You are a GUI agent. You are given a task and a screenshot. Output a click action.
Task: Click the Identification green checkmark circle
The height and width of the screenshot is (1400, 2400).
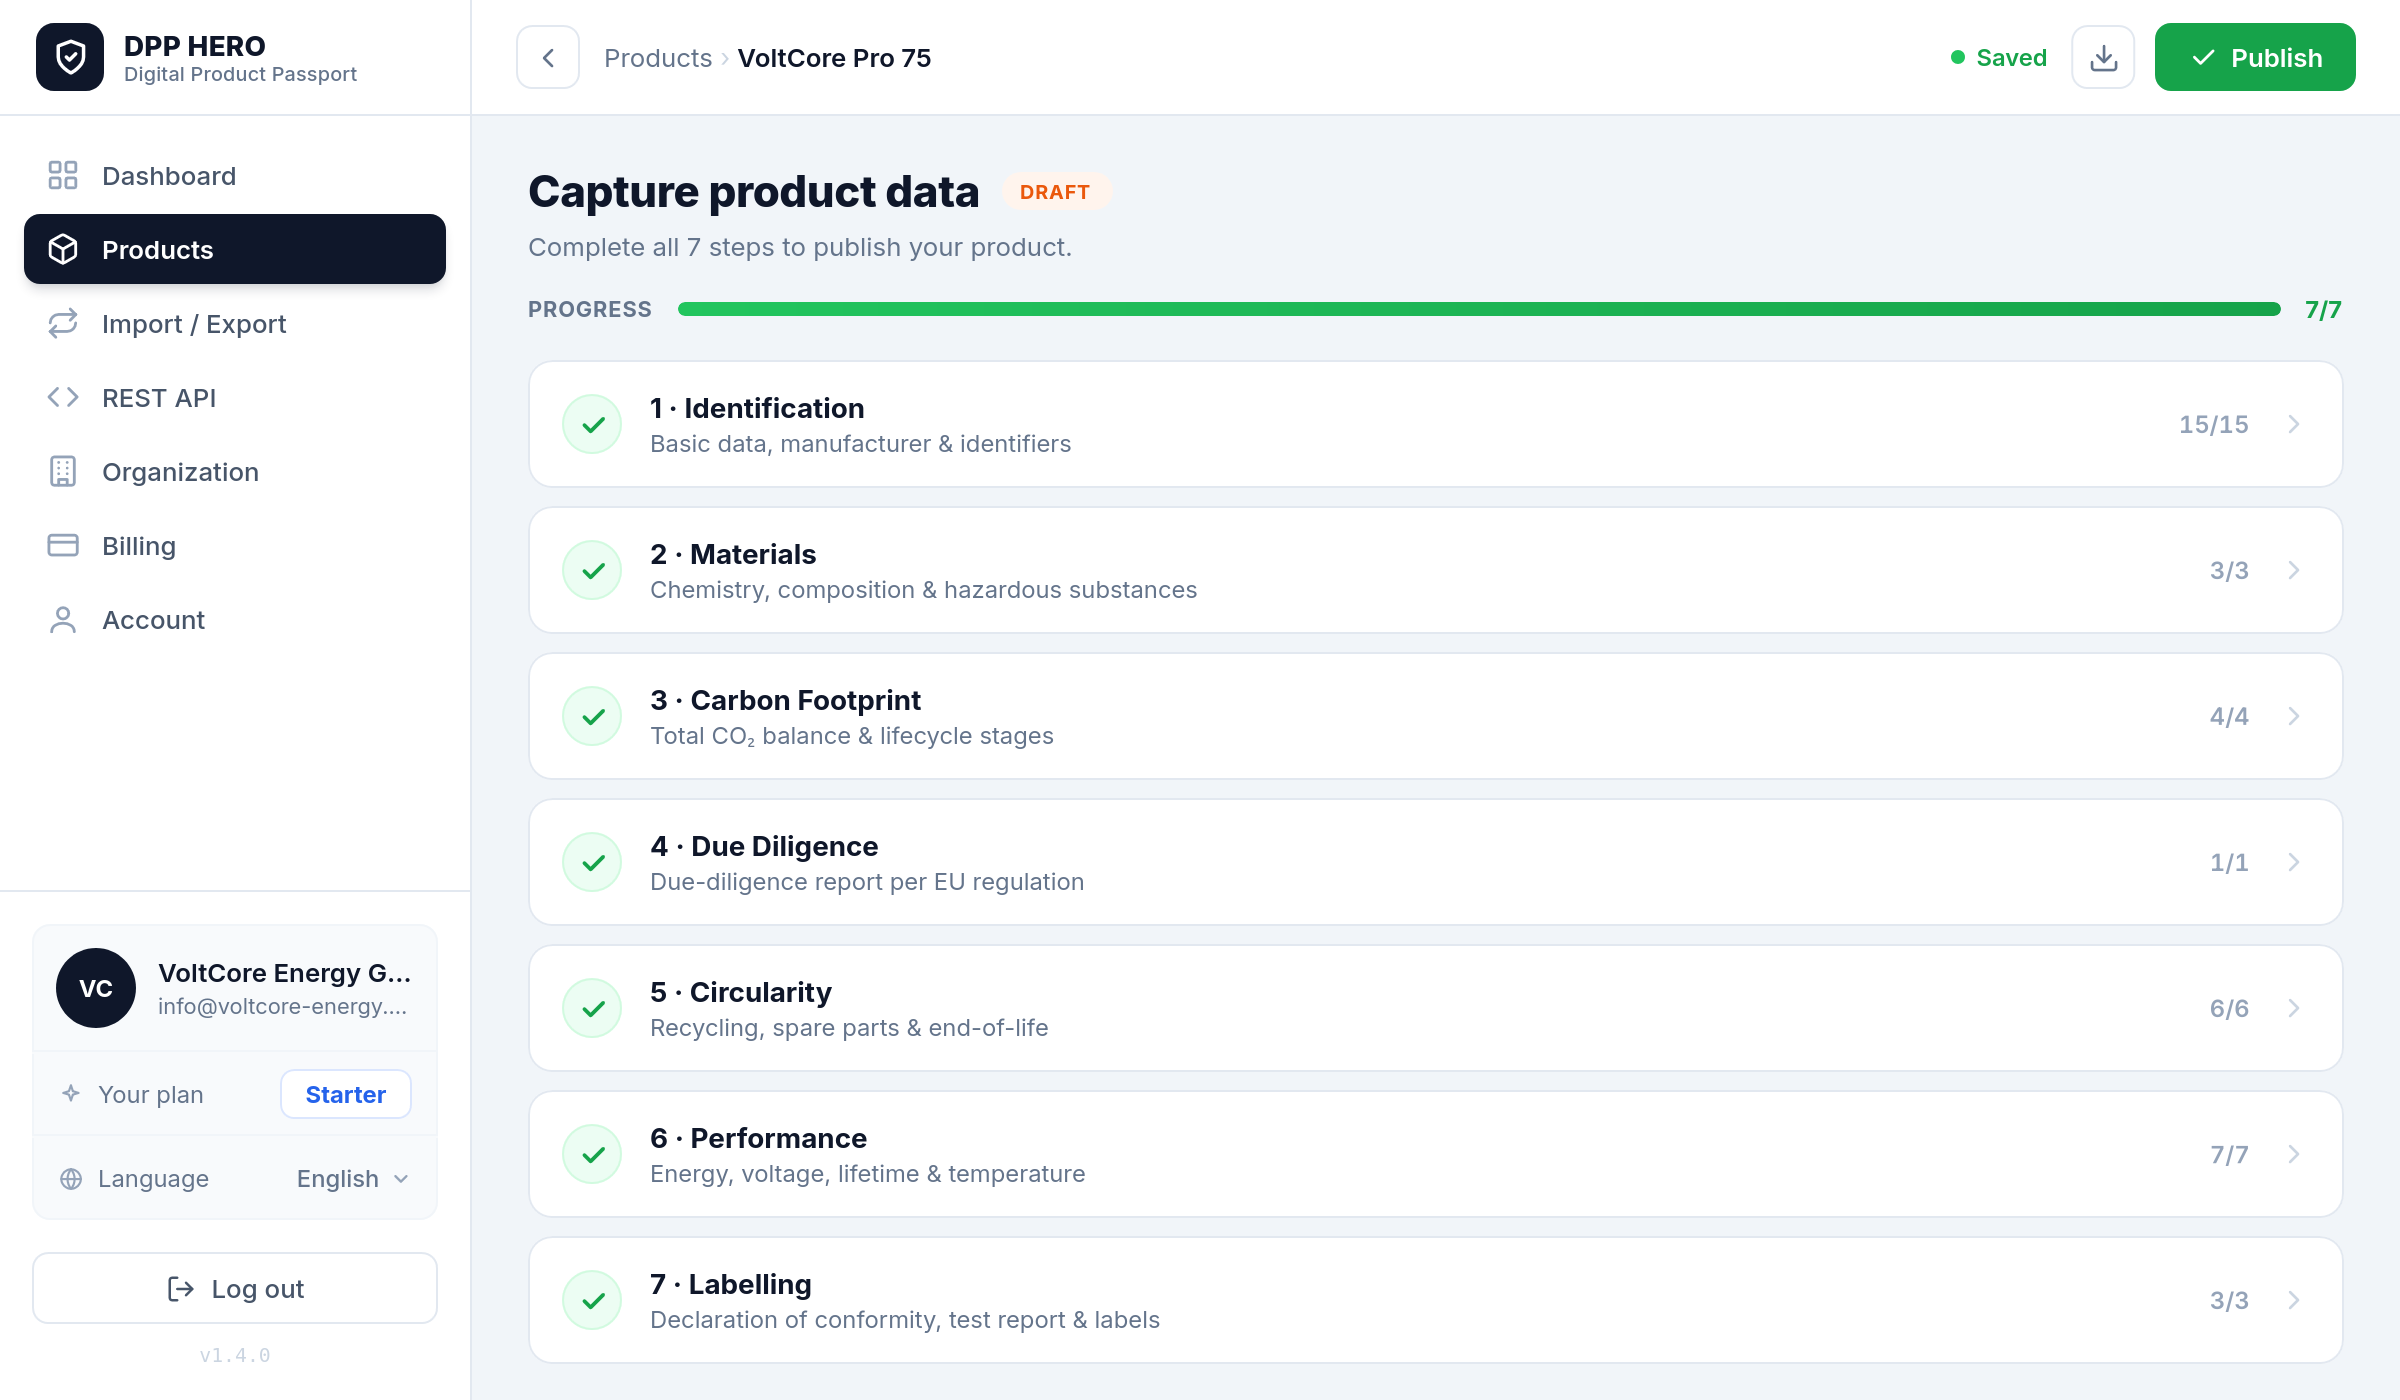click(x=593, y=424)
